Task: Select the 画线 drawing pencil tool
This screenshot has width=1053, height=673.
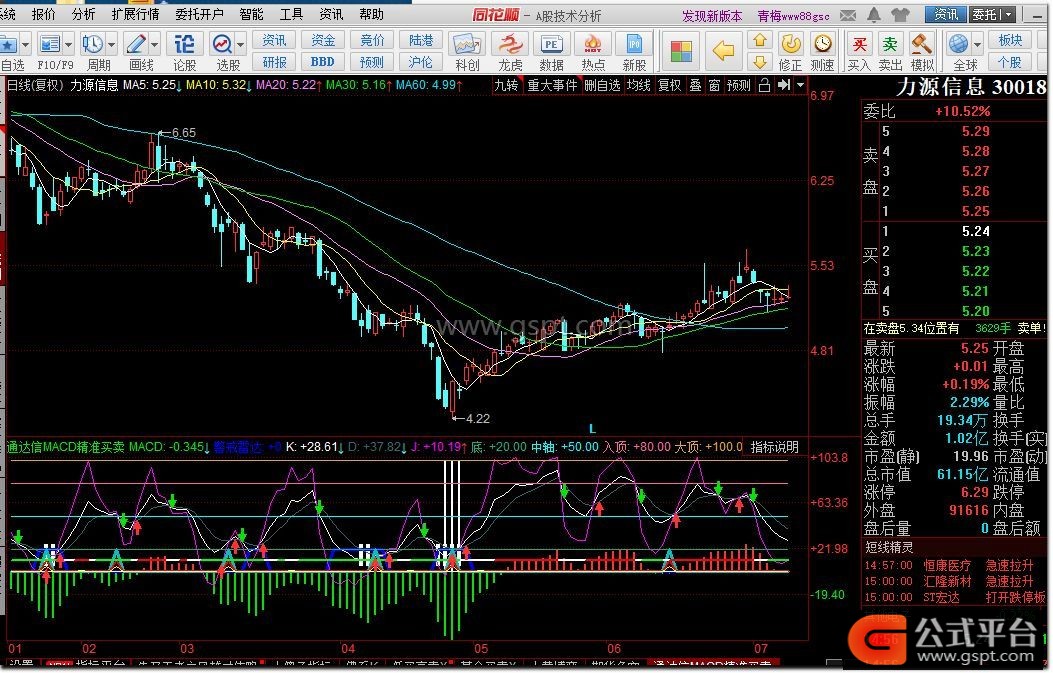Action: [136, 44]
